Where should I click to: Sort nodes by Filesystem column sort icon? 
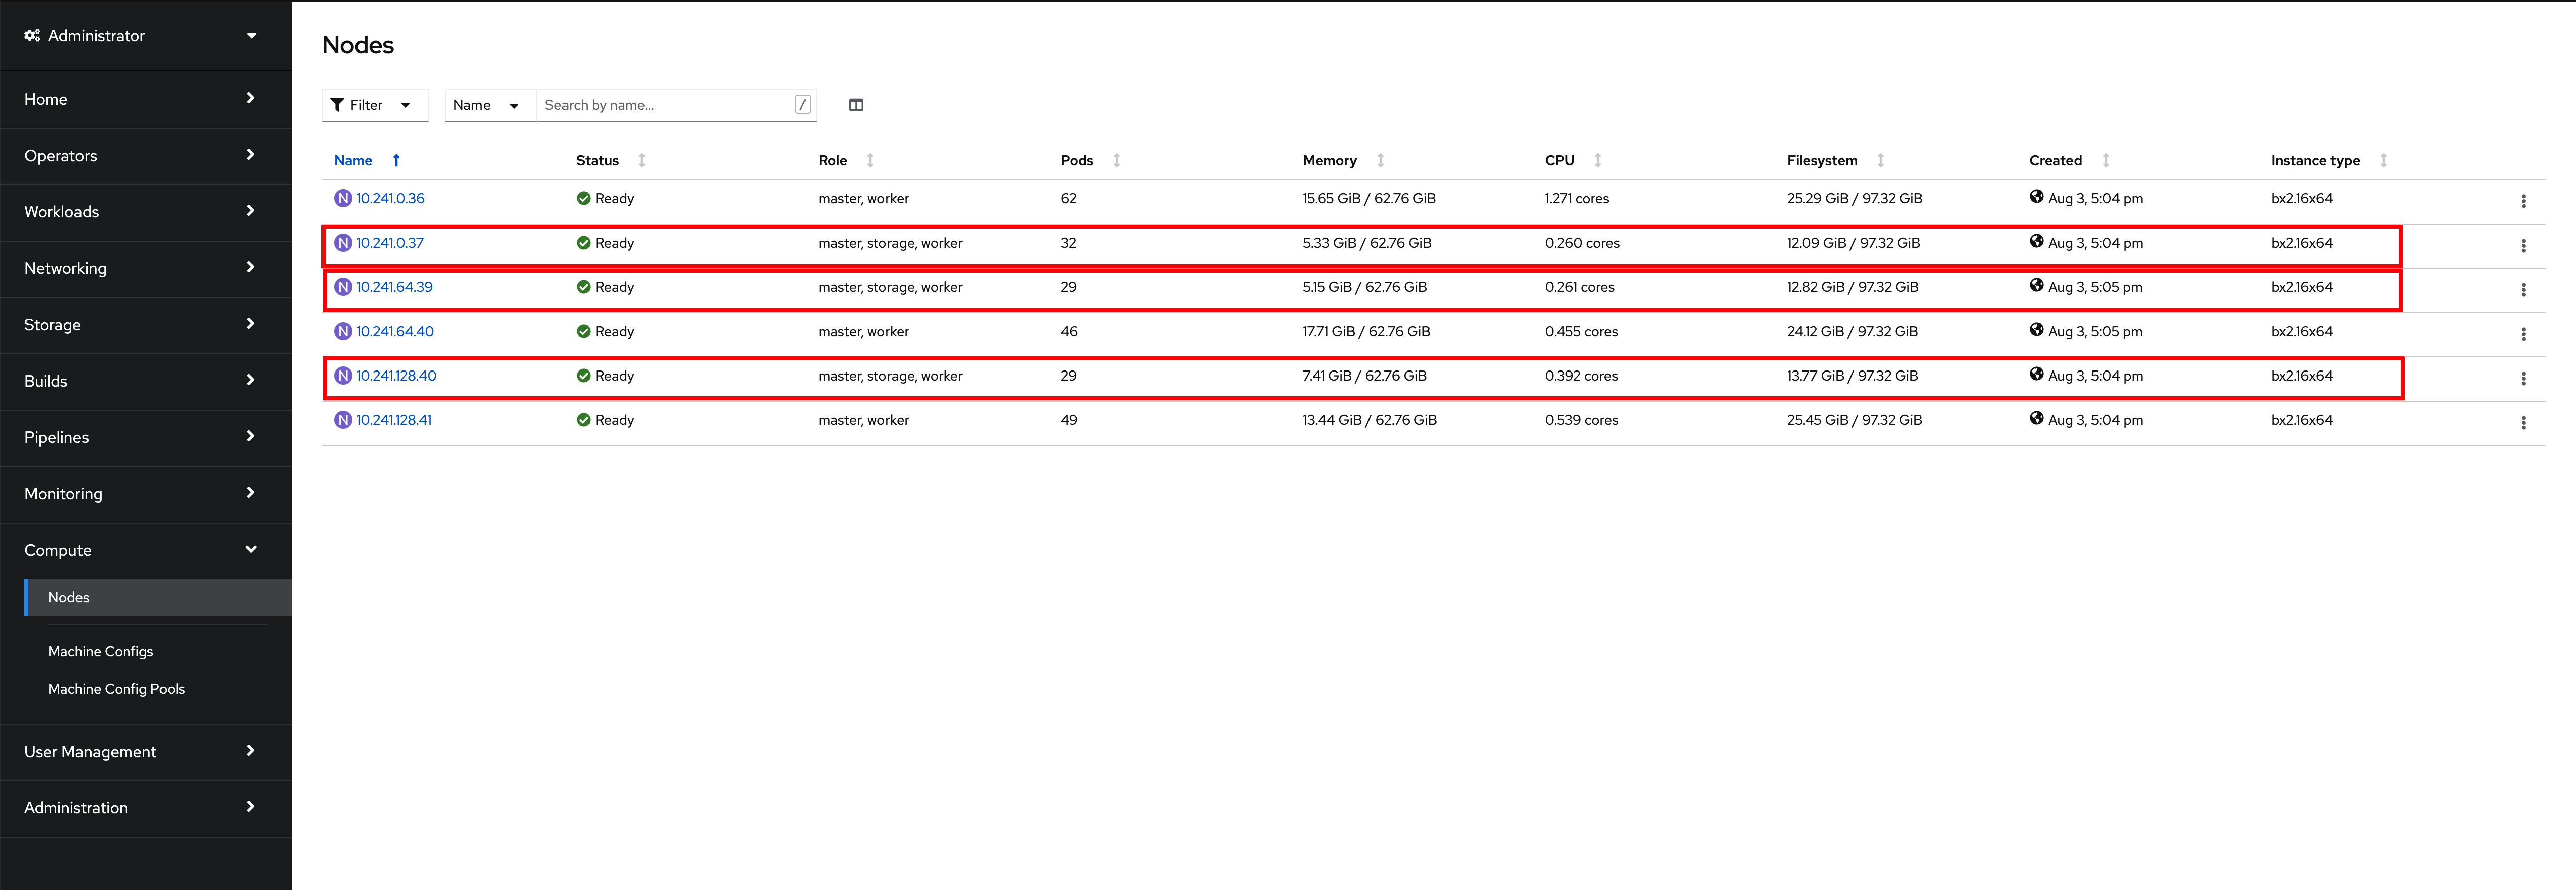(1881, 160)
